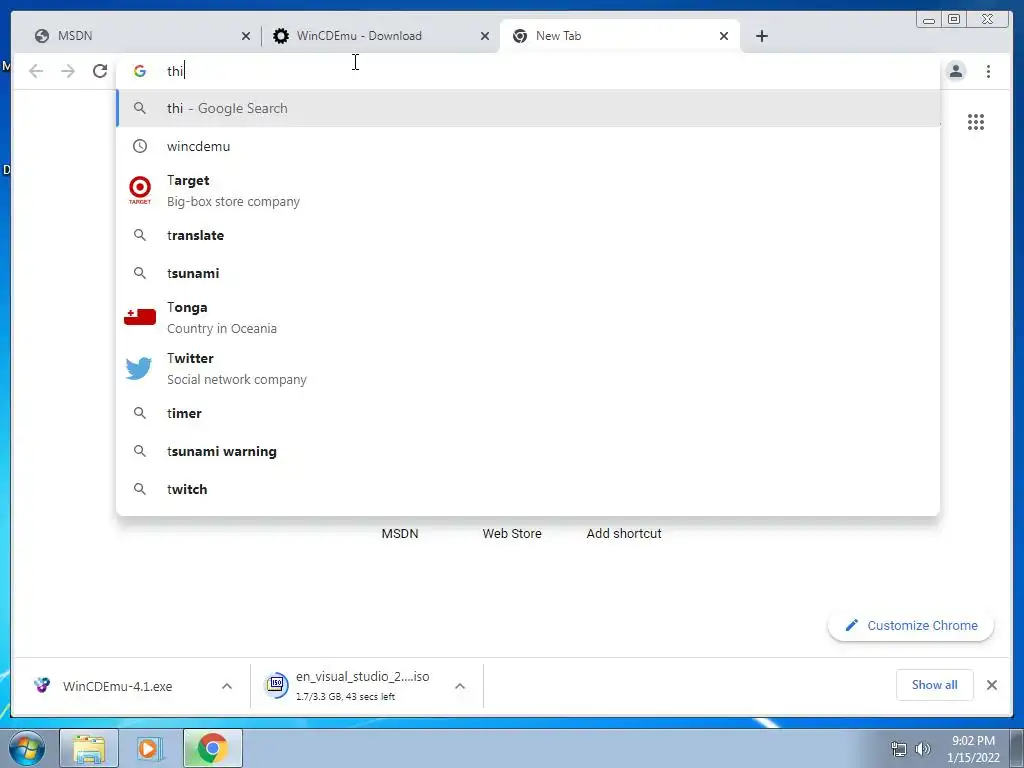This screenshot has height=768, width=1024.
Task: Click the magnifier icon beside 'translate'
Action: coord(140,234)
